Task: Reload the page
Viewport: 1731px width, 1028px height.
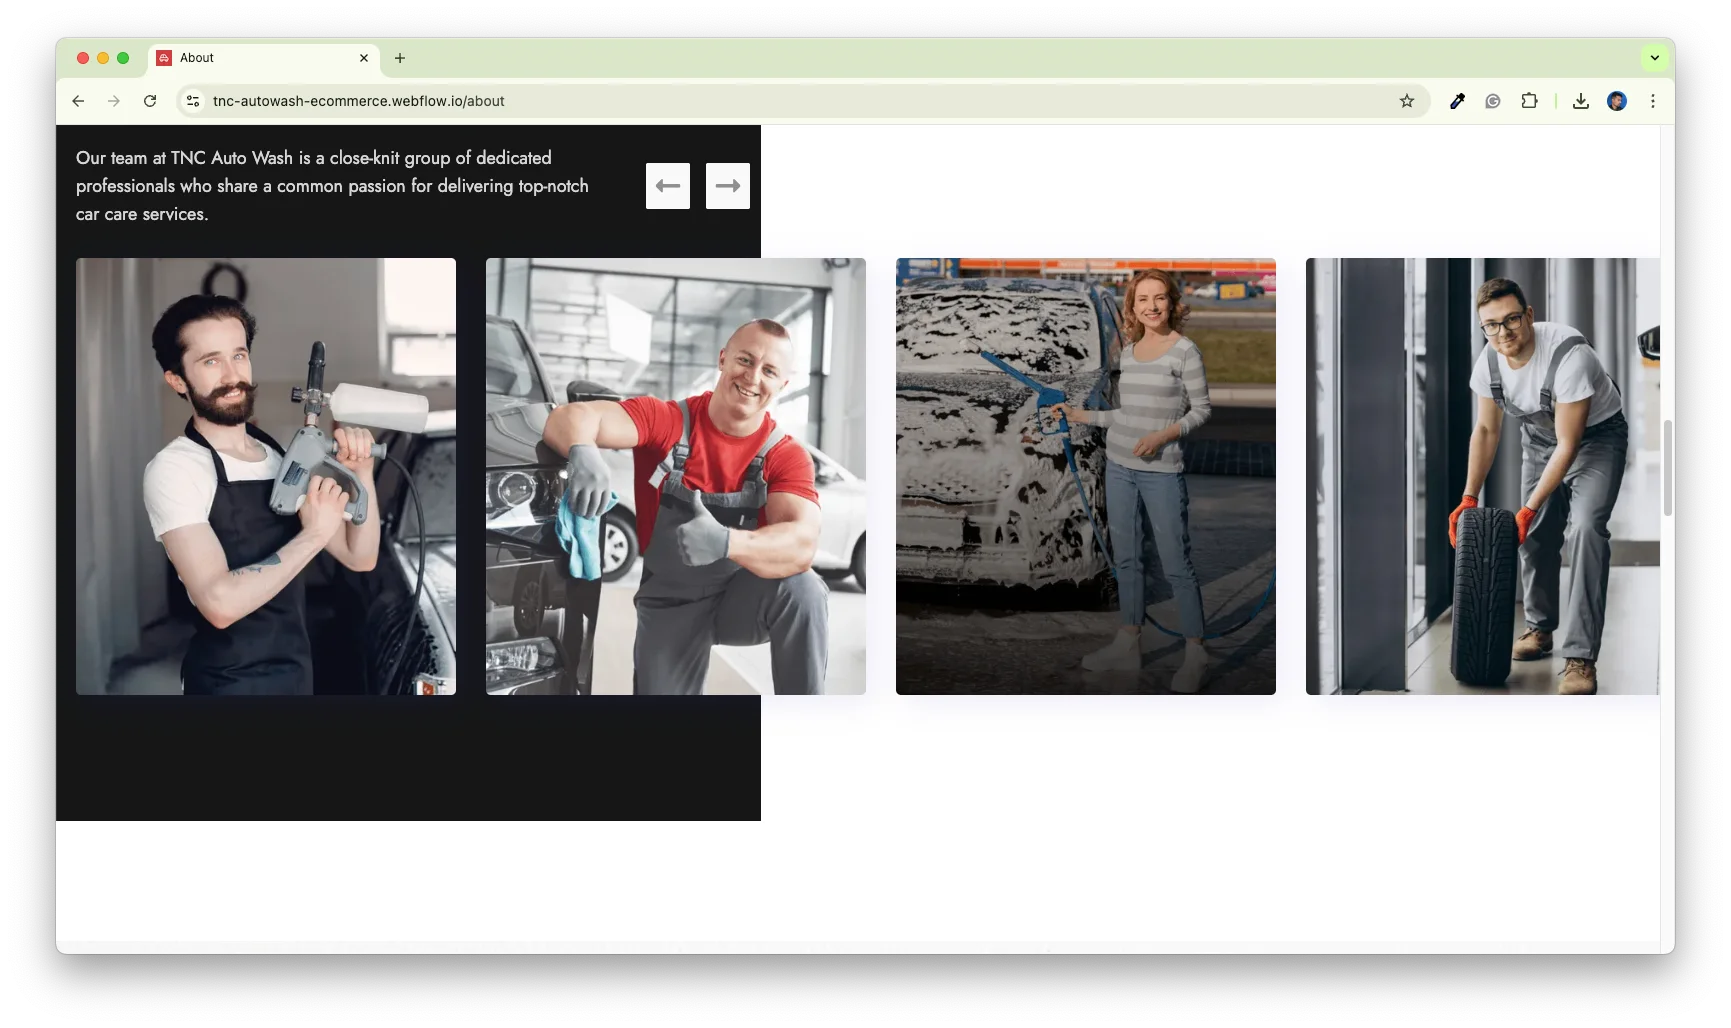Action: coord(150,101)
